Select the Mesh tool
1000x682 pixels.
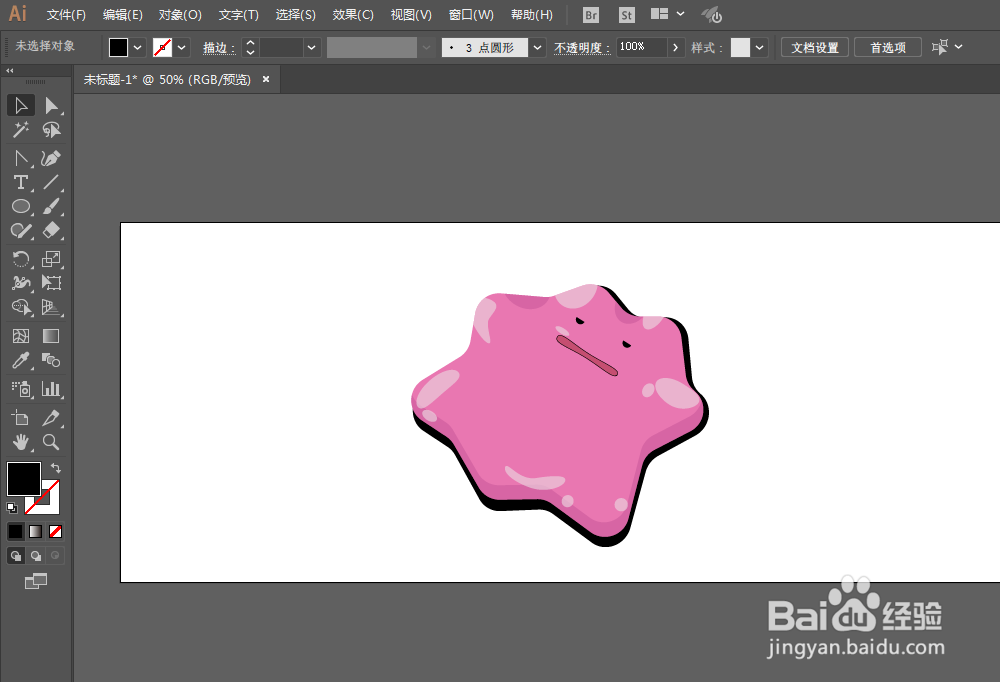20,336
